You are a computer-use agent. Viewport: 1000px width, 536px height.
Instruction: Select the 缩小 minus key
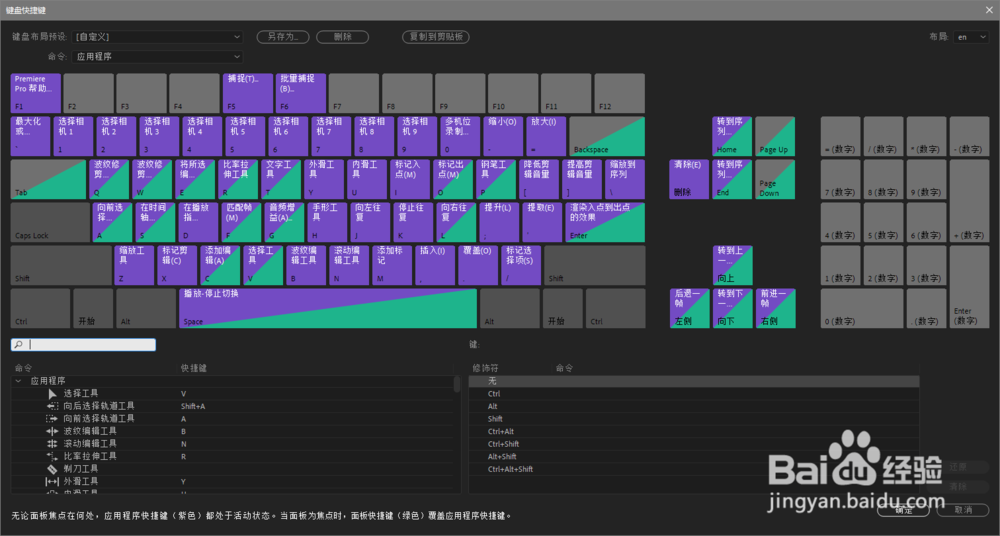(x=503, y=137)
